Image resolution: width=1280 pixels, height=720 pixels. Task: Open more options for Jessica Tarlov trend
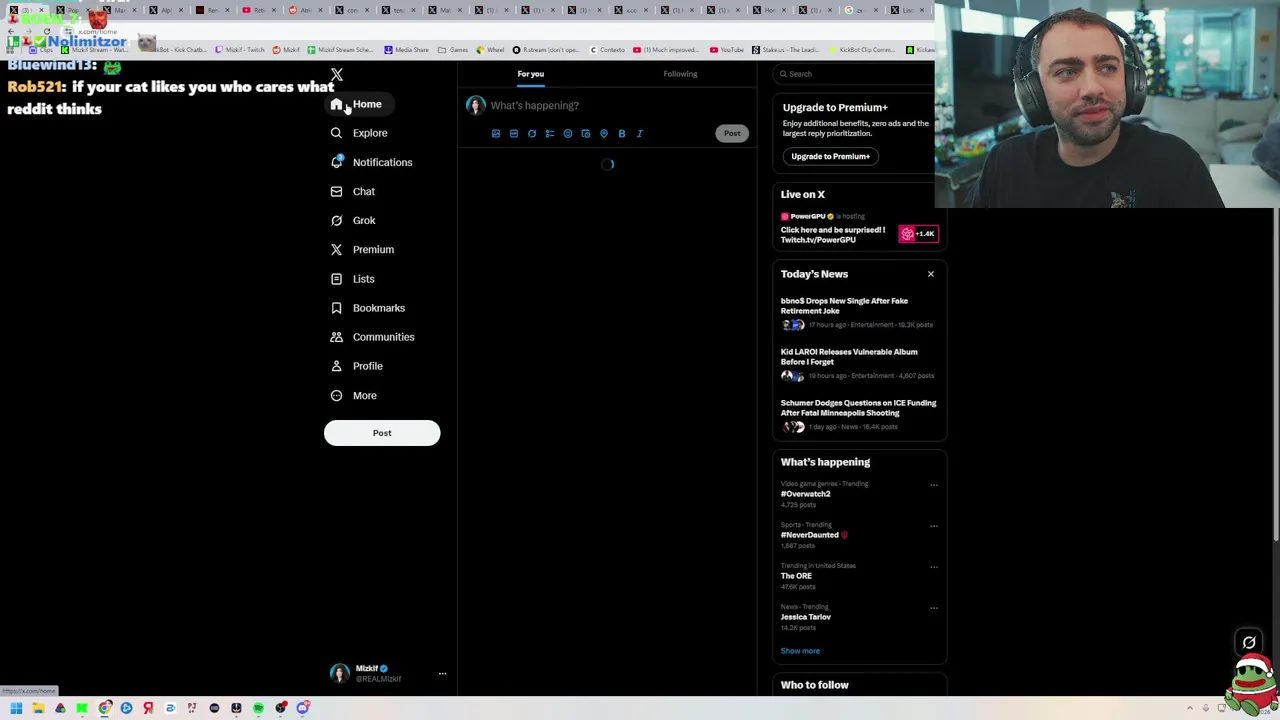coord(934,608)
